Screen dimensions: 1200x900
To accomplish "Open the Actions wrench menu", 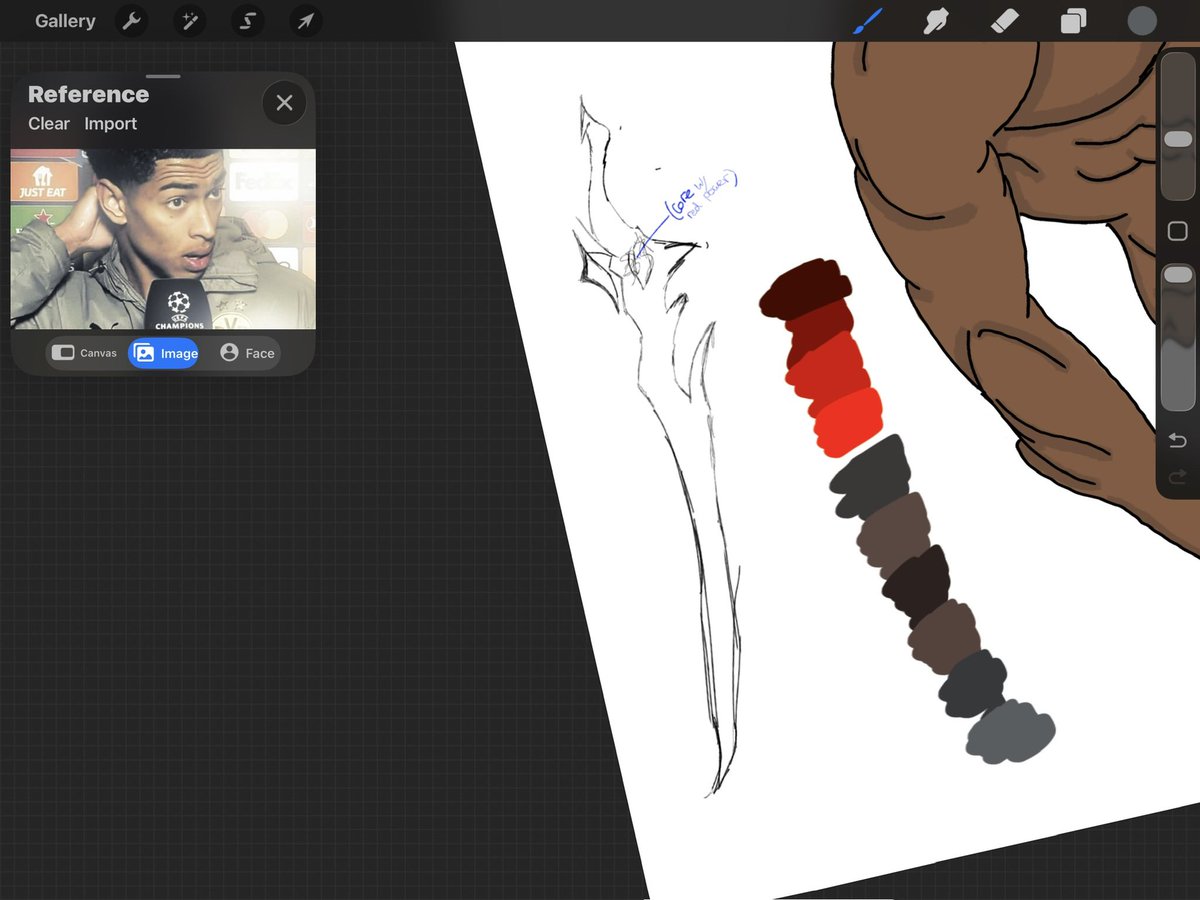I will tap(131, 21).
